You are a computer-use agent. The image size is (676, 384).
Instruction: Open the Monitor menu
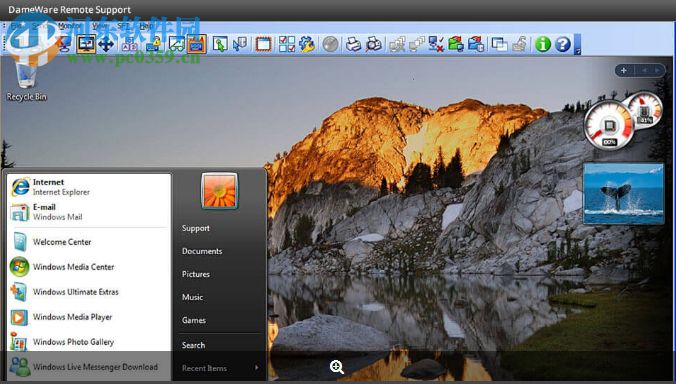pos(69,26)
